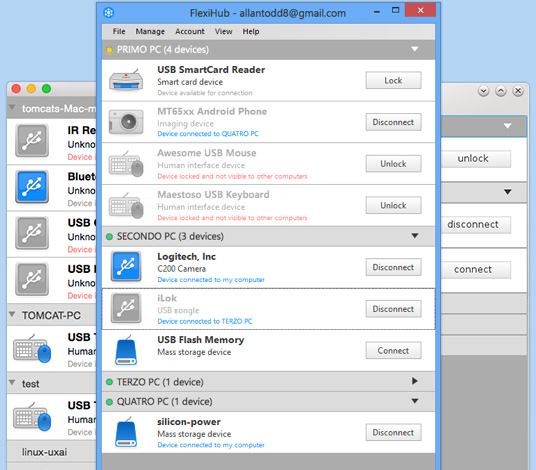Click the yellow status dot for PRIMO PC

pyautogui.click(x=109, y=50)
